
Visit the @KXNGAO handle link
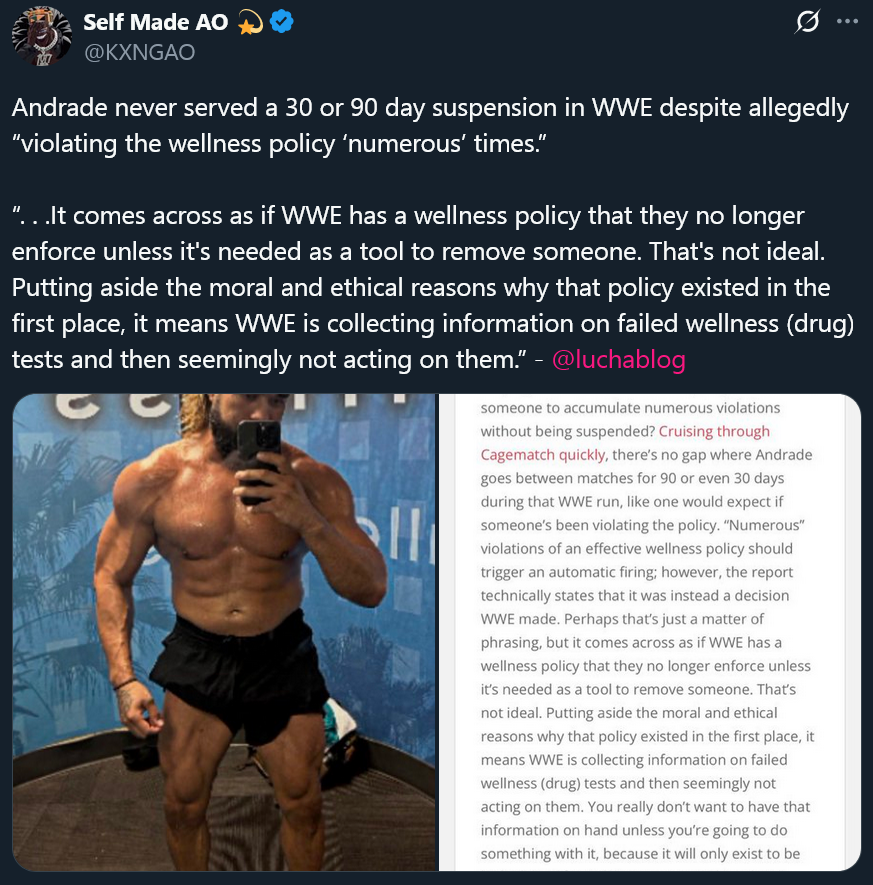[x=139, y=52]
